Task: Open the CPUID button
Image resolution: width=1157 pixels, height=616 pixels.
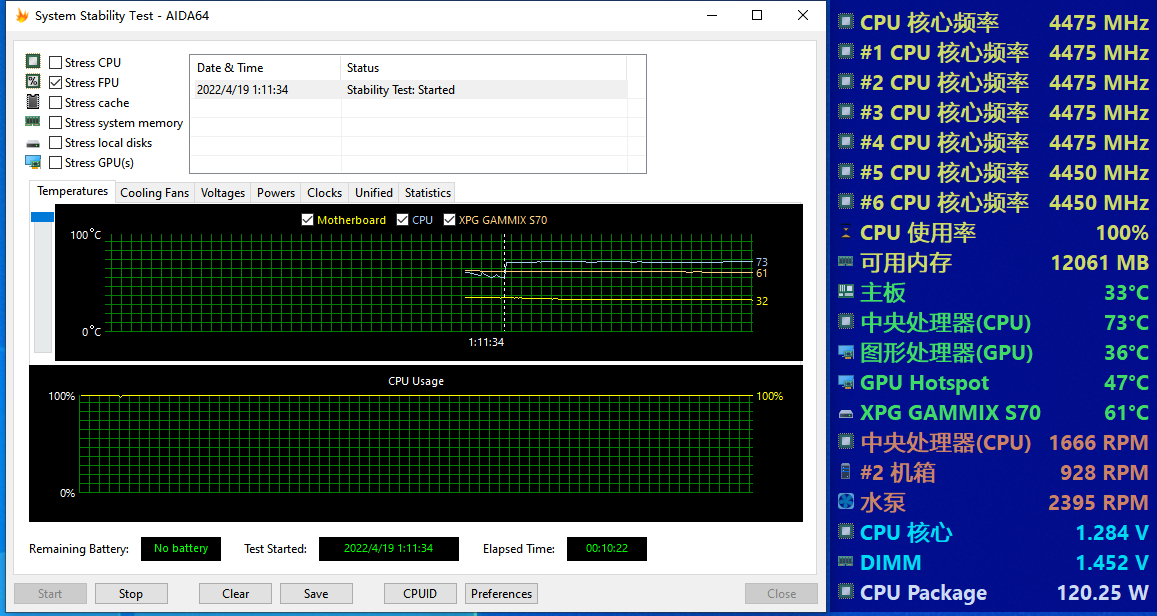Action: click(x=420, y=594)
